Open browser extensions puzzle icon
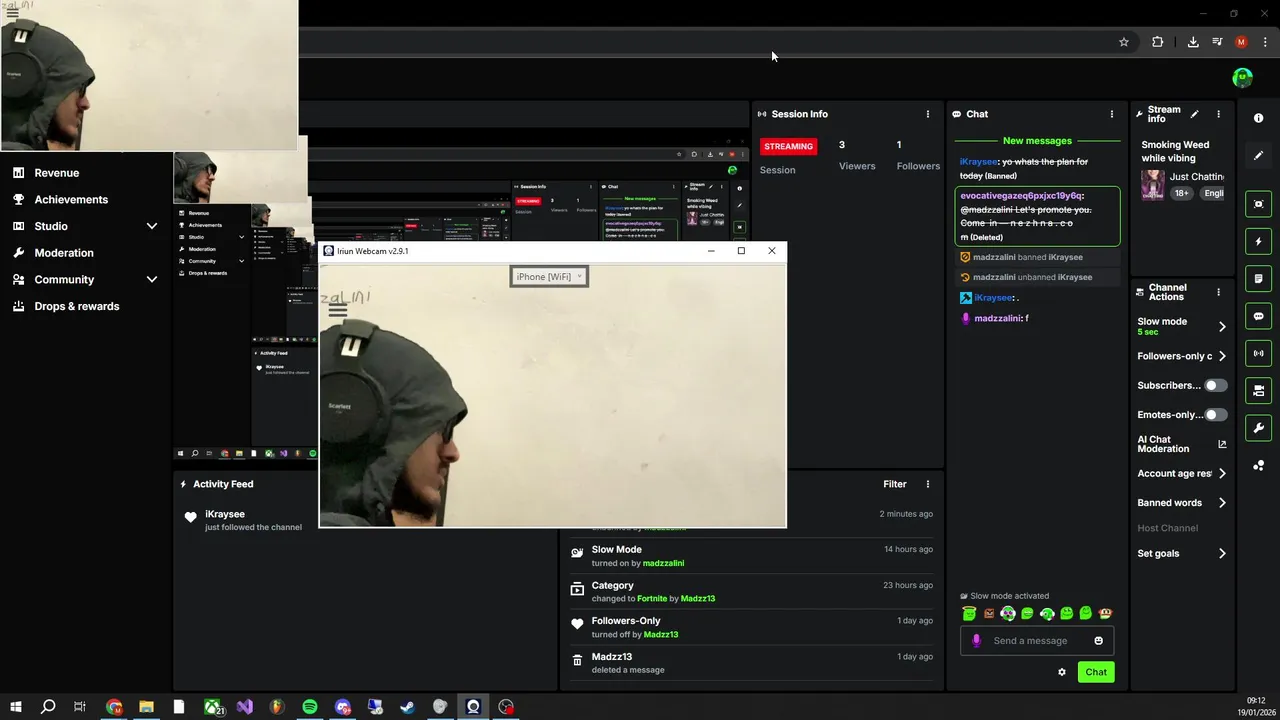 tap(1157, 42)
